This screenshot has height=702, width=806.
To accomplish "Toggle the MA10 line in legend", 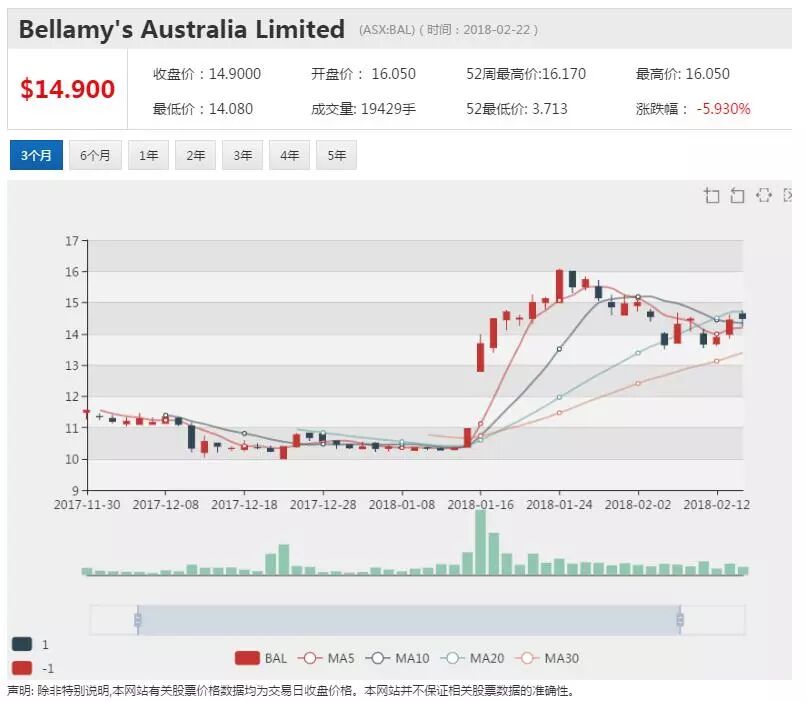I will pyautogui.click(x=397, y=658).
